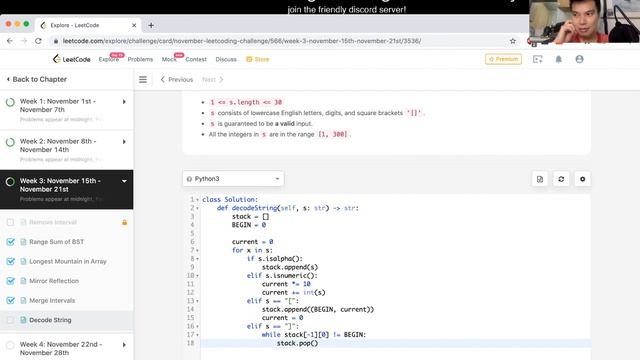Collapse Week 3: November 15th arrow
Viewport: 640px width, 360px height.
click(124, 181)
